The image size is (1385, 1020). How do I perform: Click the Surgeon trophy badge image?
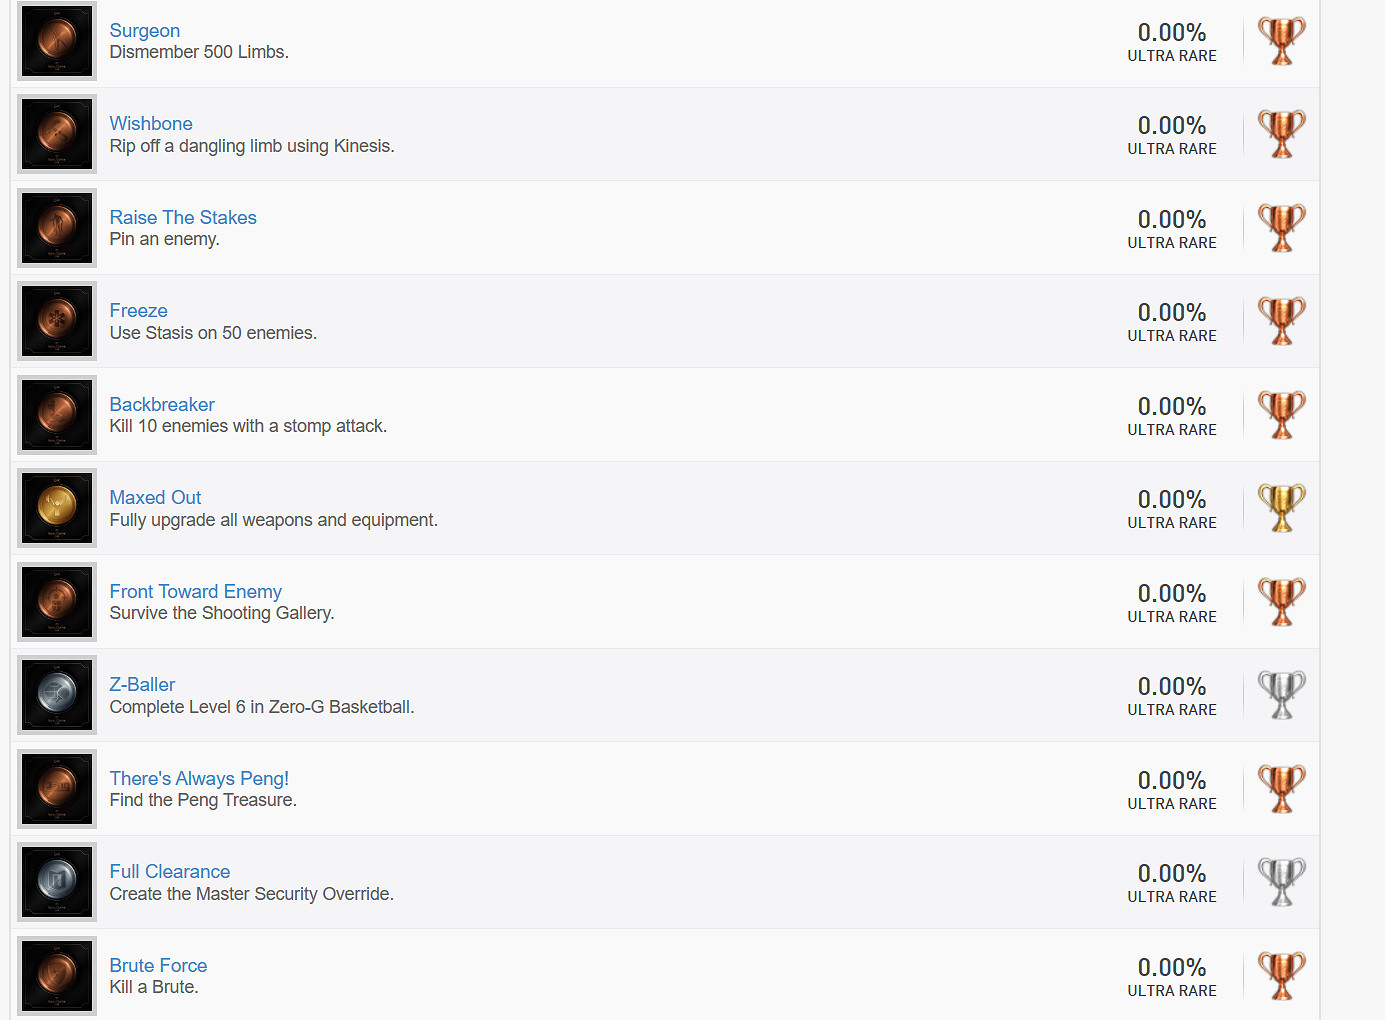(57, 41)
